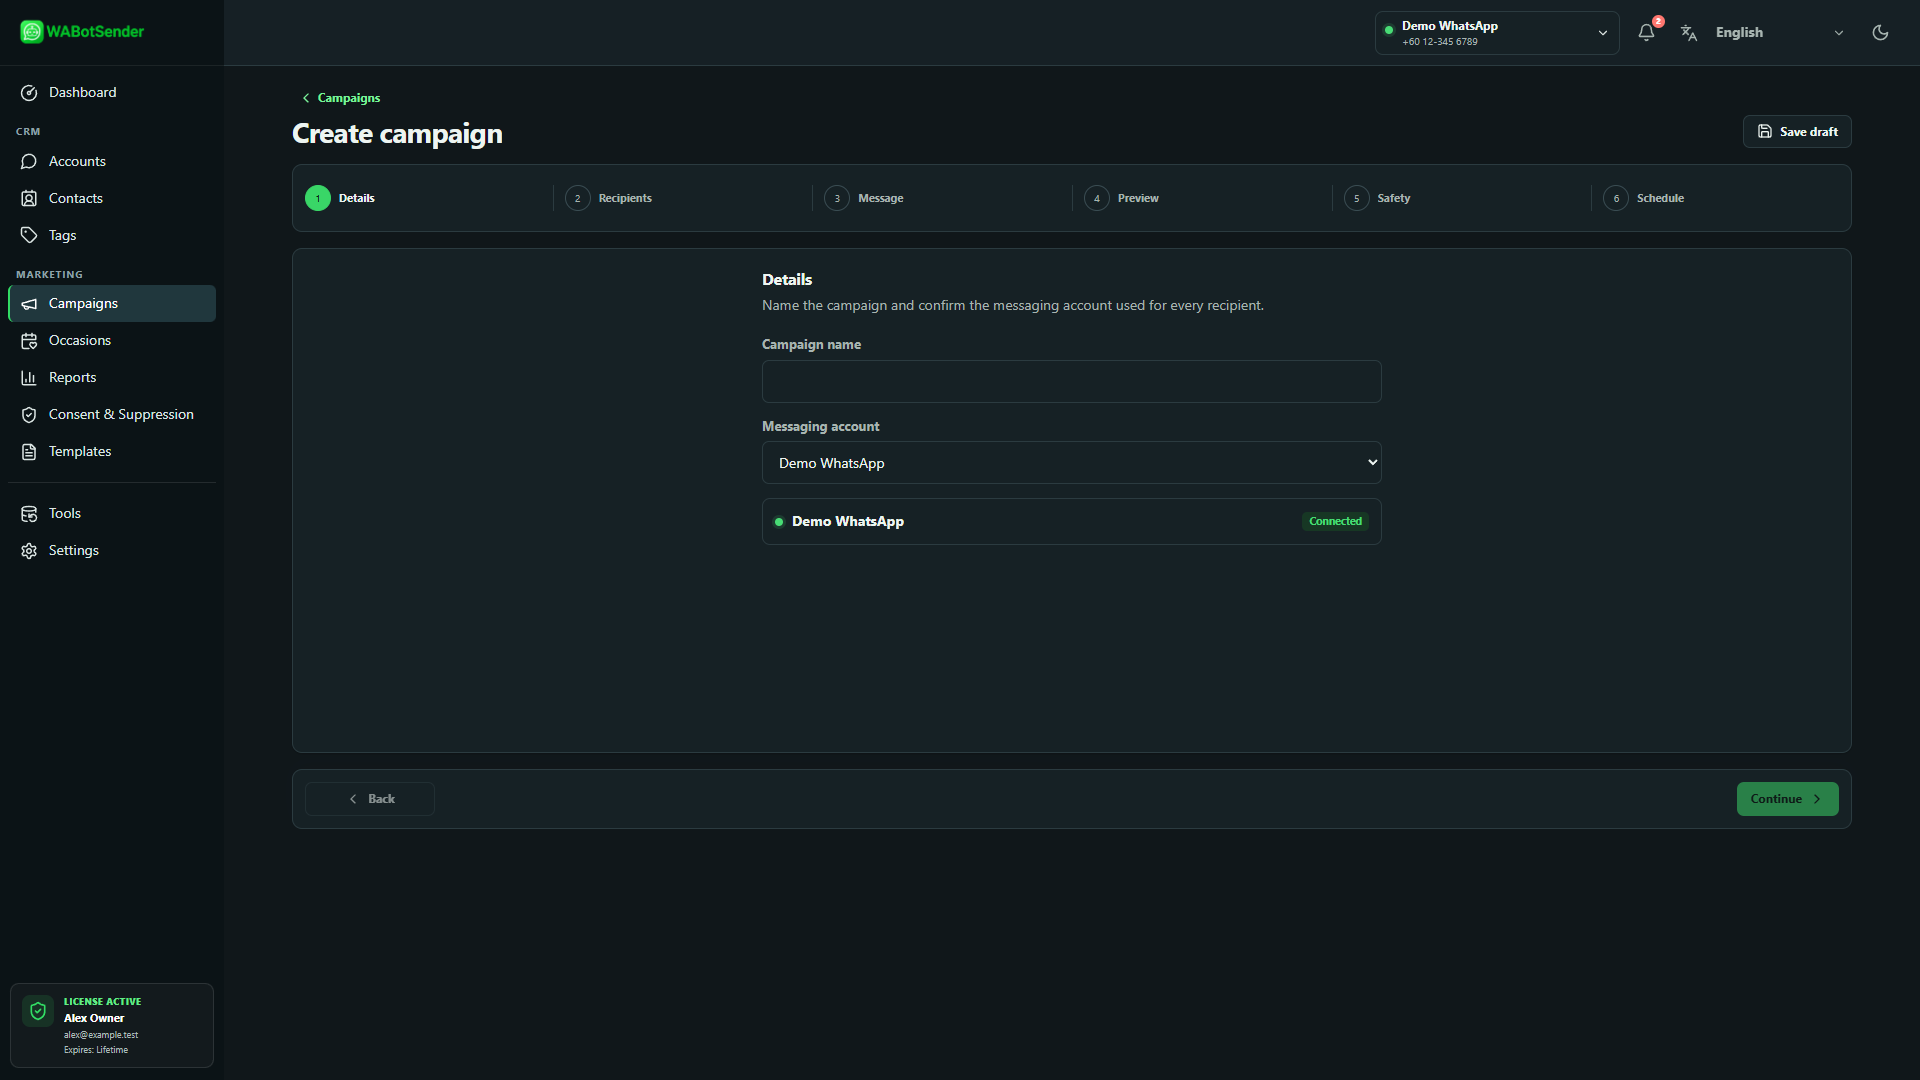1920x1080 pixels.
Task: Click the WABotSender logo icon
Action: pos(32,32)
